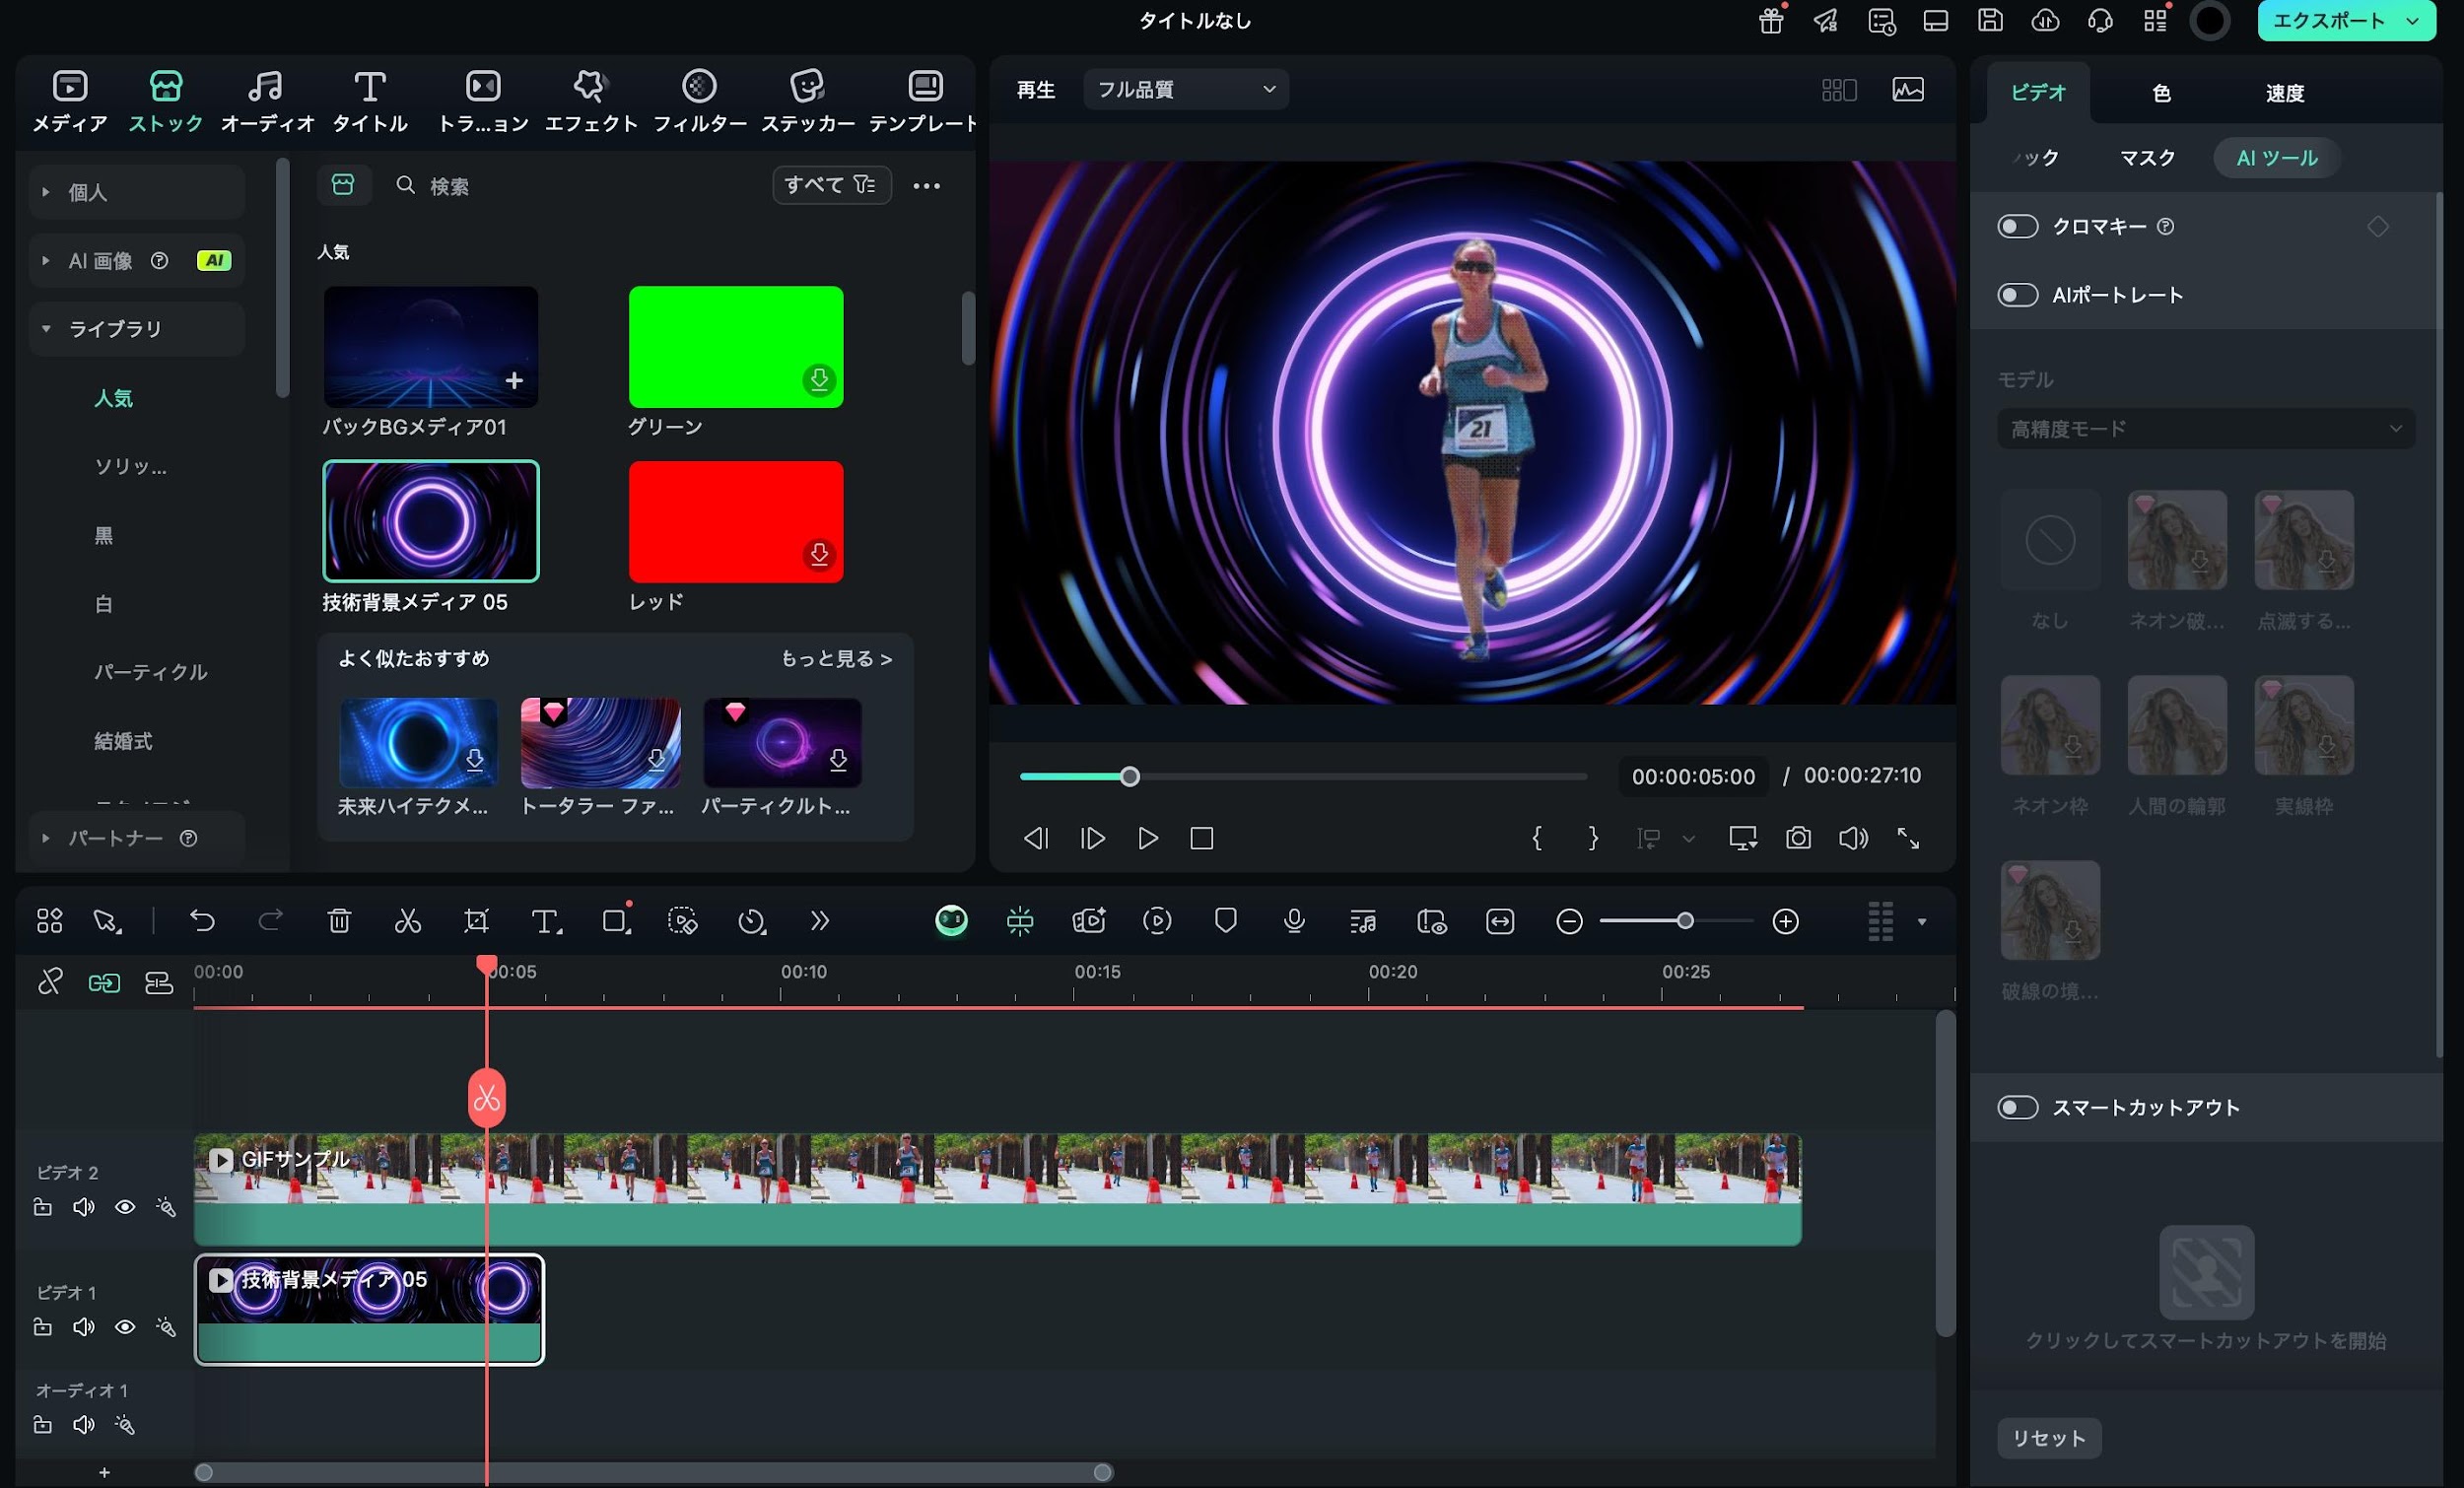2464x1488 pixels.
Task: Toggle the クロマキー chroma key switch
Action: (x=2017, y=226)
